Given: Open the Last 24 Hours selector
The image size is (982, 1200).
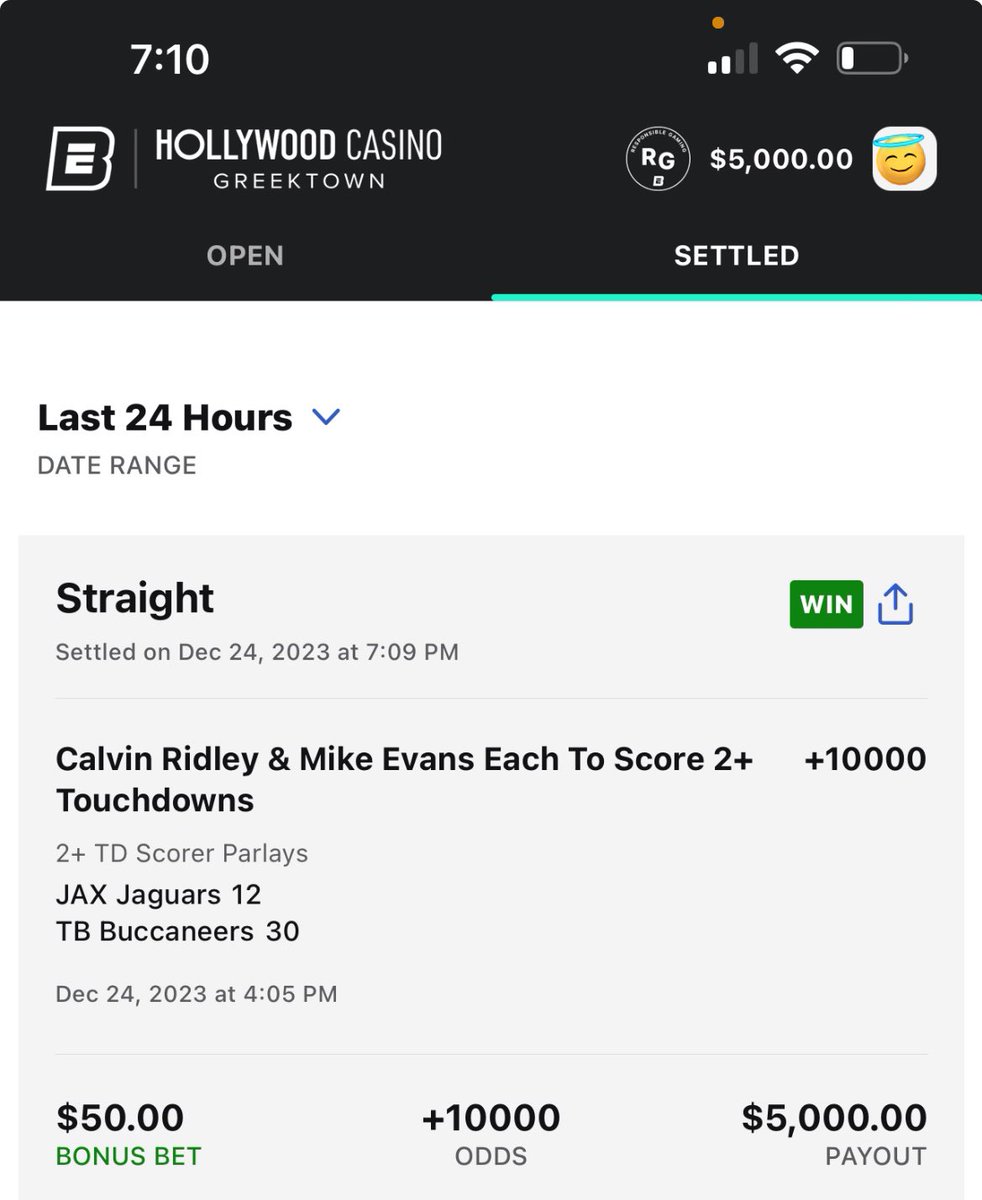Looking at the screenshot, I should (x=165, y=418).
